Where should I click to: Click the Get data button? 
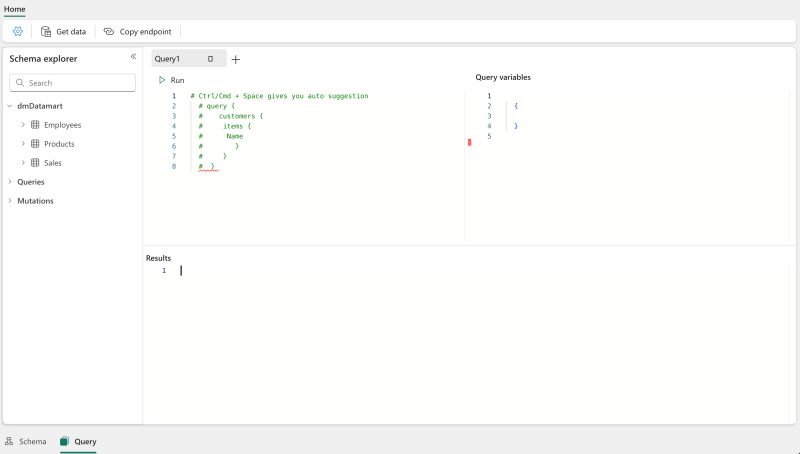click(63, 32)
